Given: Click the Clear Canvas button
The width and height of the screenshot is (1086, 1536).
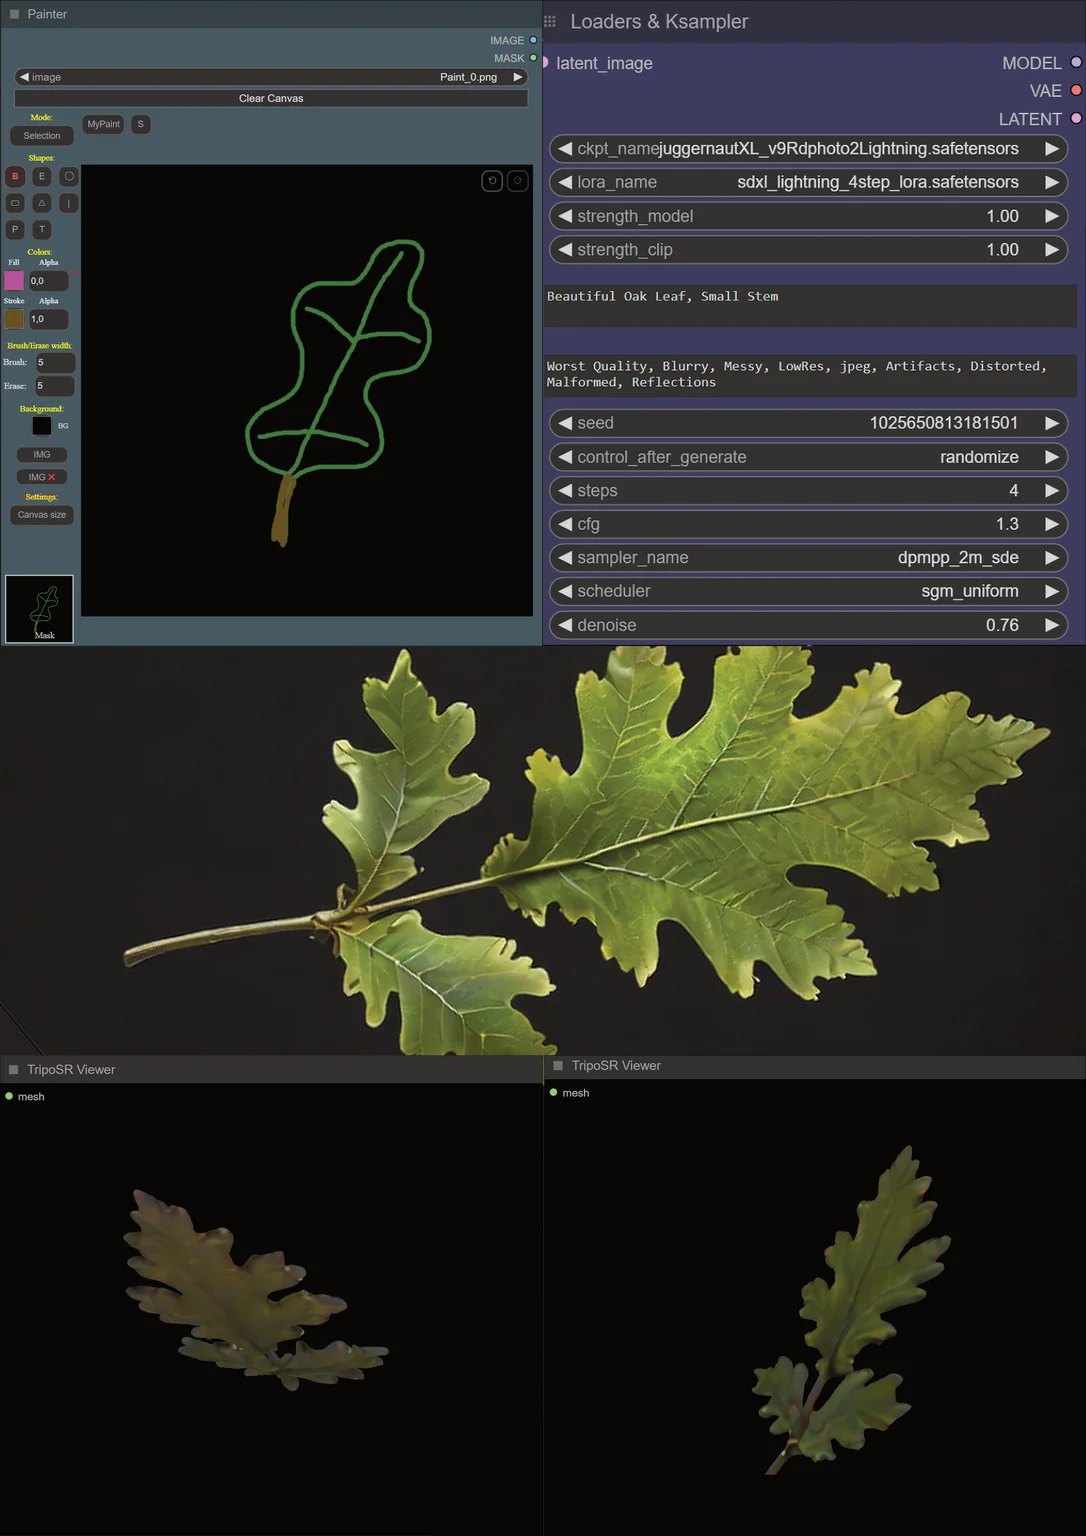Looking at the screenshot, I should coord(271,98).
